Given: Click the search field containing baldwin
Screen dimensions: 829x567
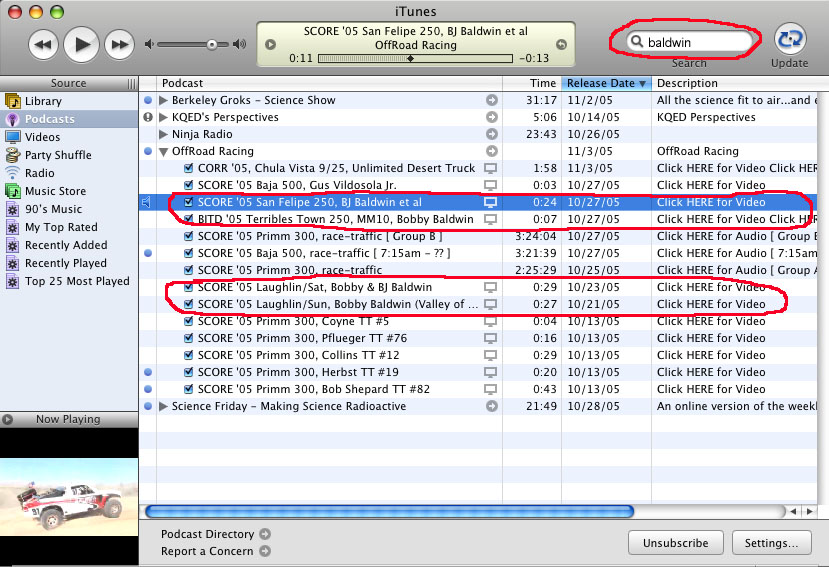Looking at the screenshot, I should point(689,42).
